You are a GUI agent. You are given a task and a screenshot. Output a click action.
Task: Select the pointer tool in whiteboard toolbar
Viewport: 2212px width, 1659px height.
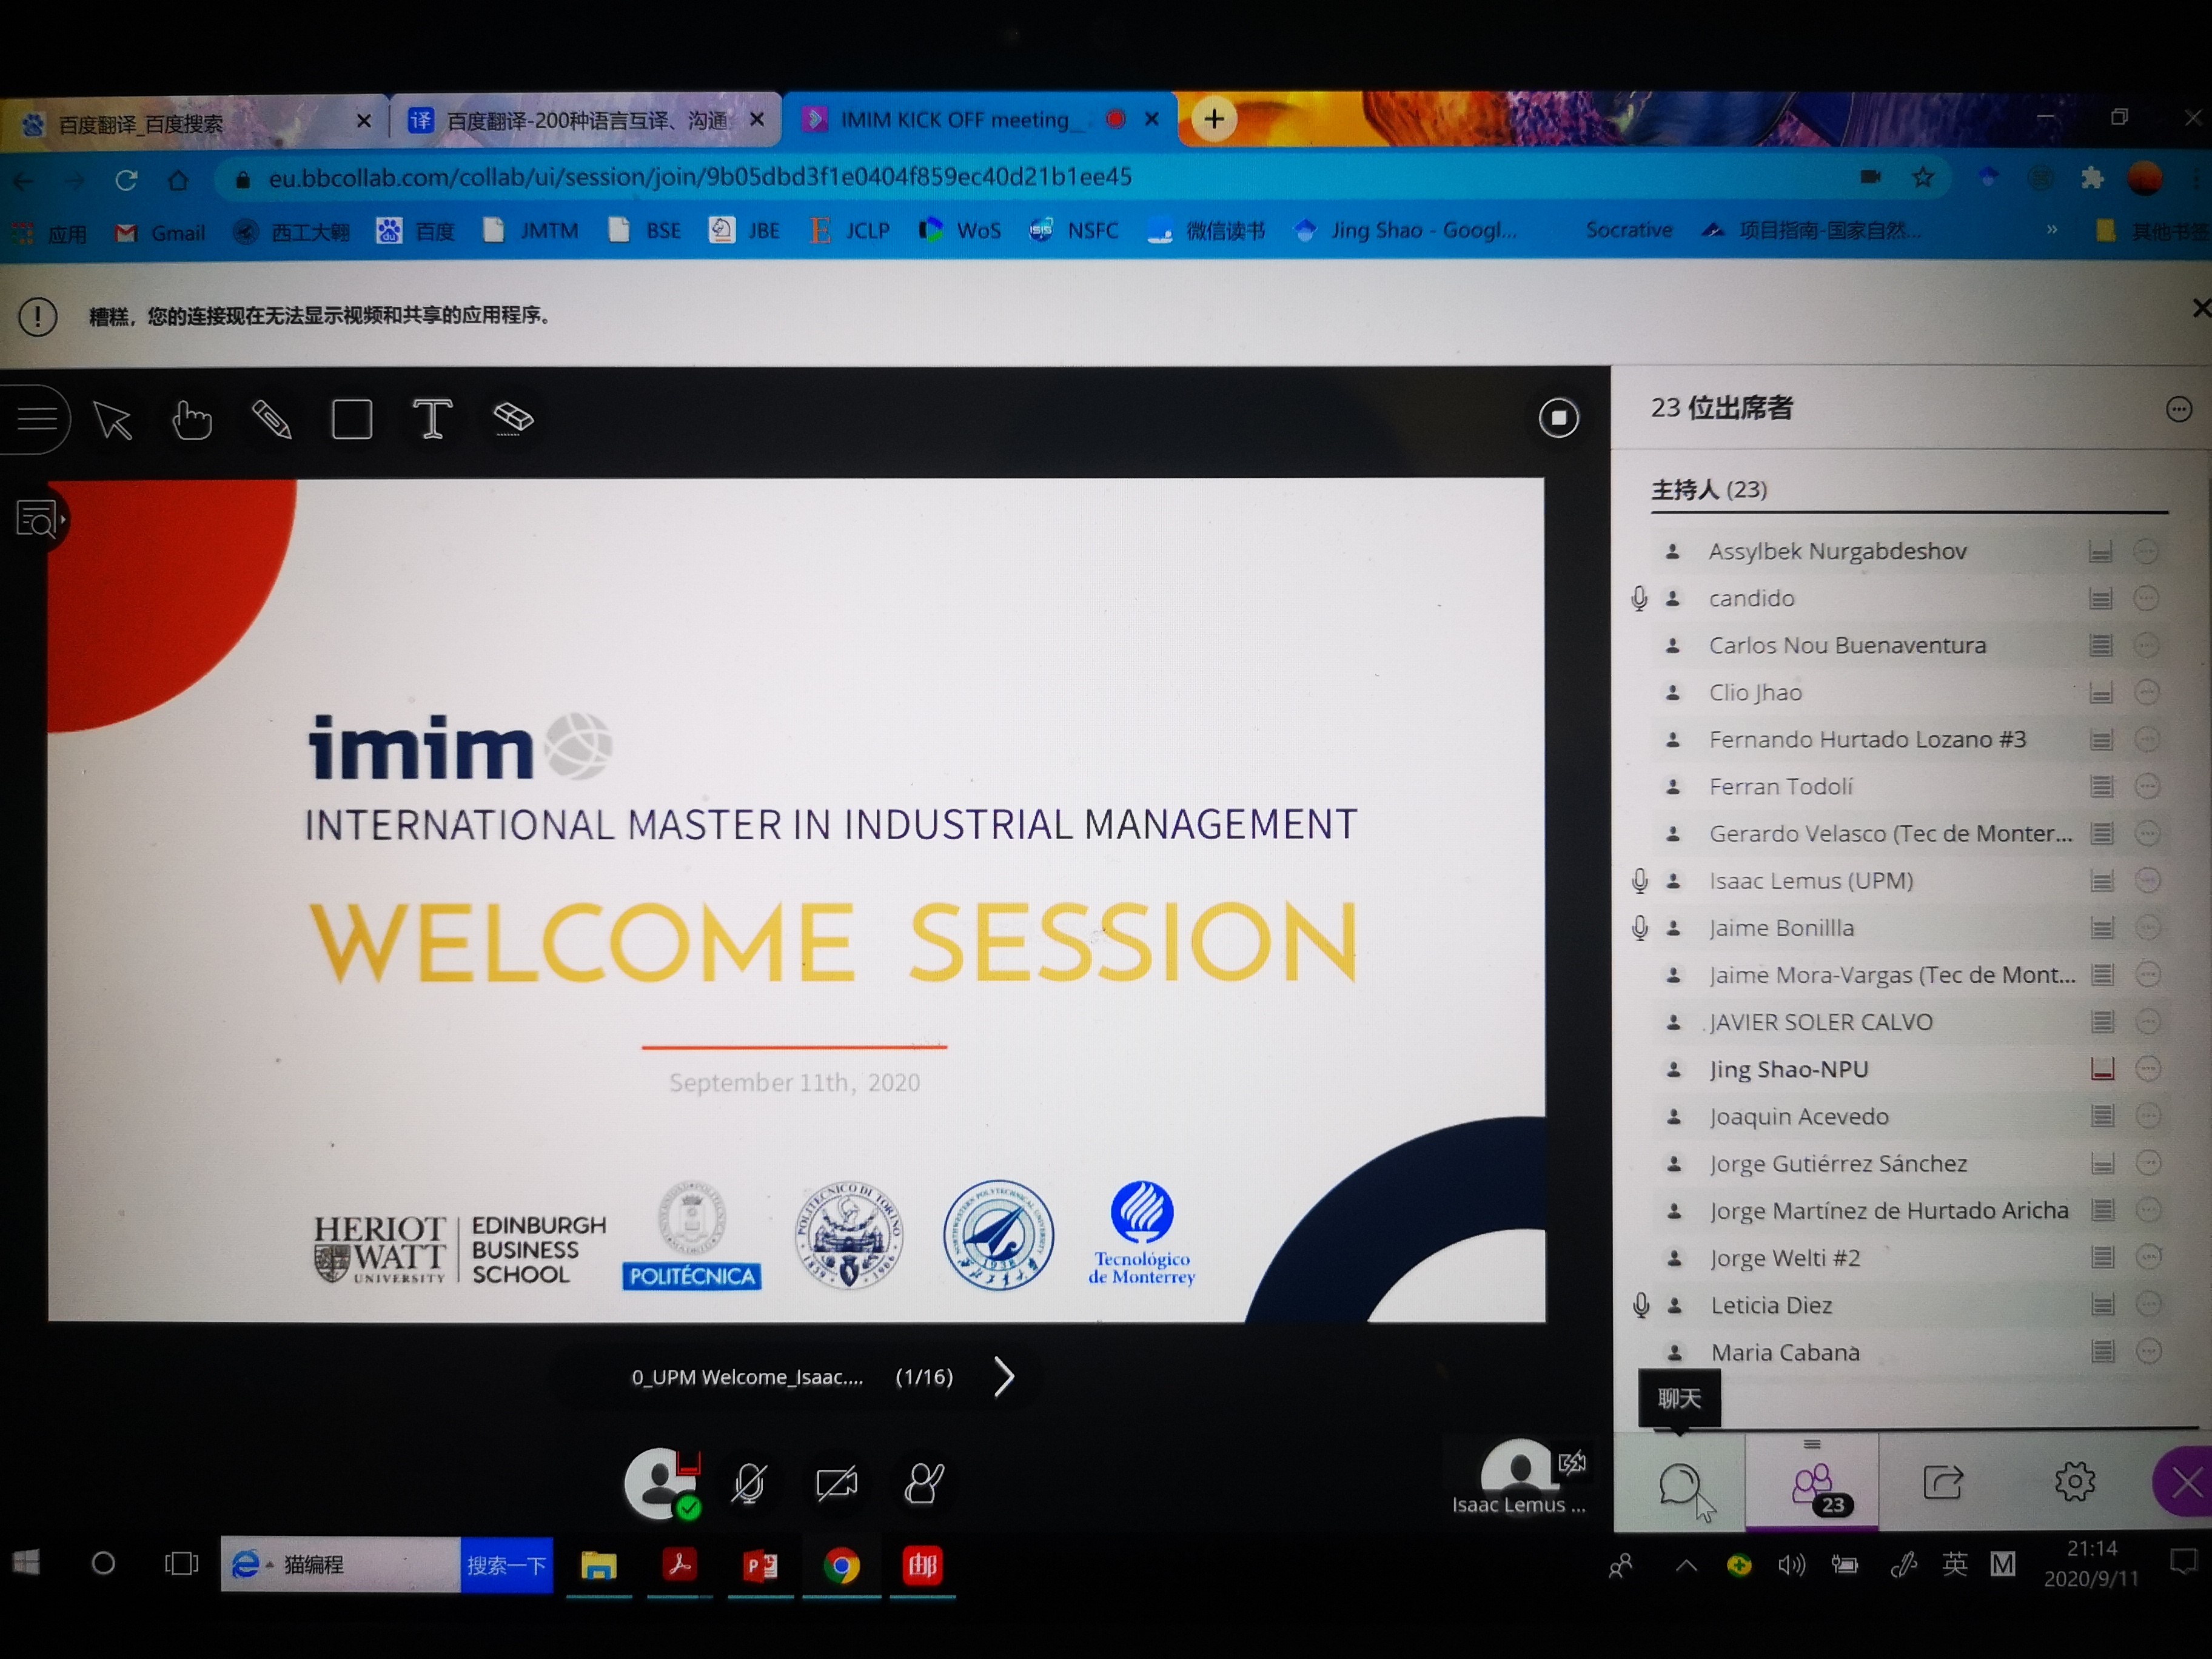coord(113,421)
